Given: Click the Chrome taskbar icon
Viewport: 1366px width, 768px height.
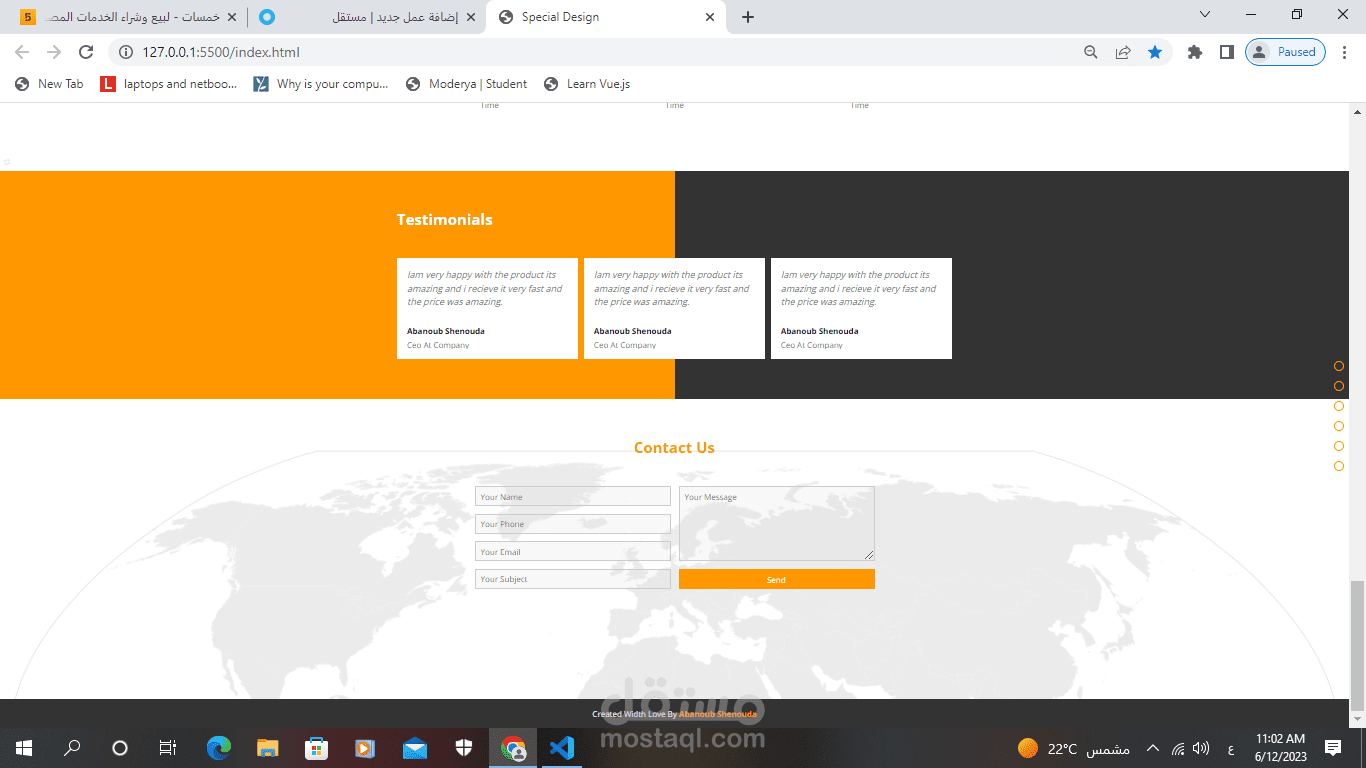Looking at the screenshot, I should click(x=514, y=747).
